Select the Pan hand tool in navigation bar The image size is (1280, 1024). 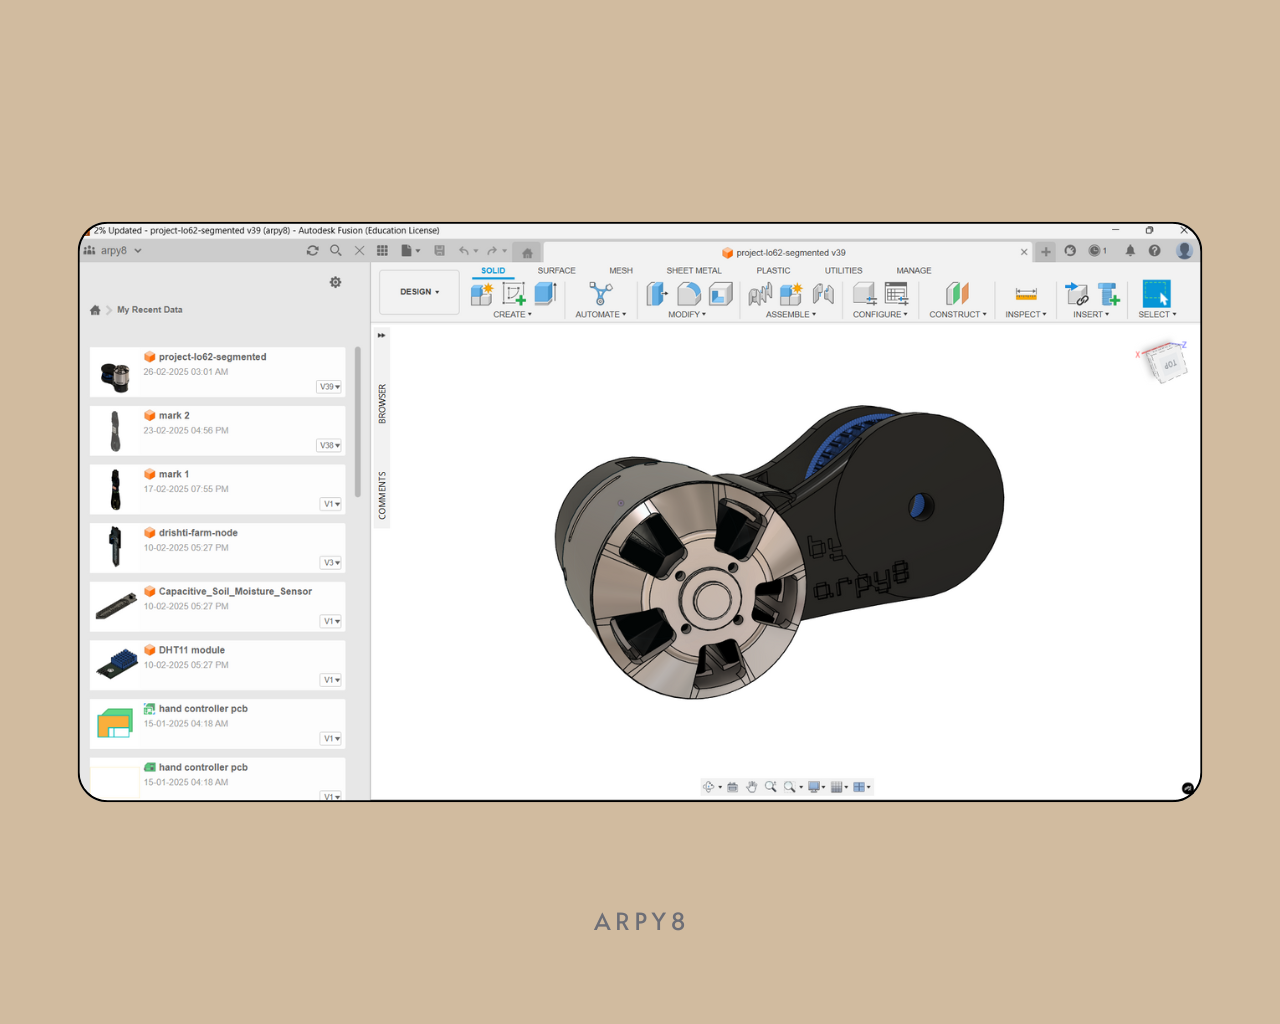click(x=752, y=787)
